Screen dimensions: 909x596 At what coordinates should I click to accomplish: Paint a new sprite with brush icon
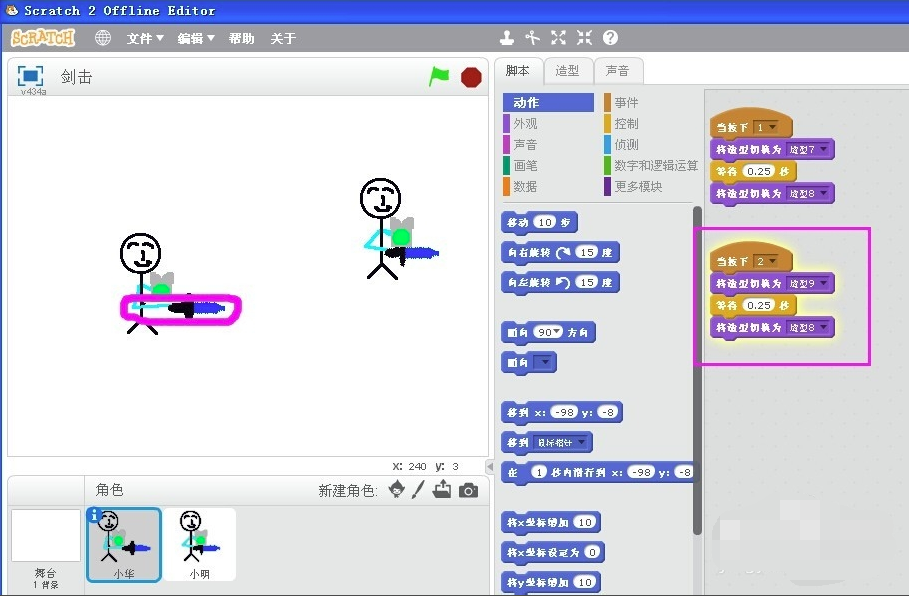[x=418, y=489]
